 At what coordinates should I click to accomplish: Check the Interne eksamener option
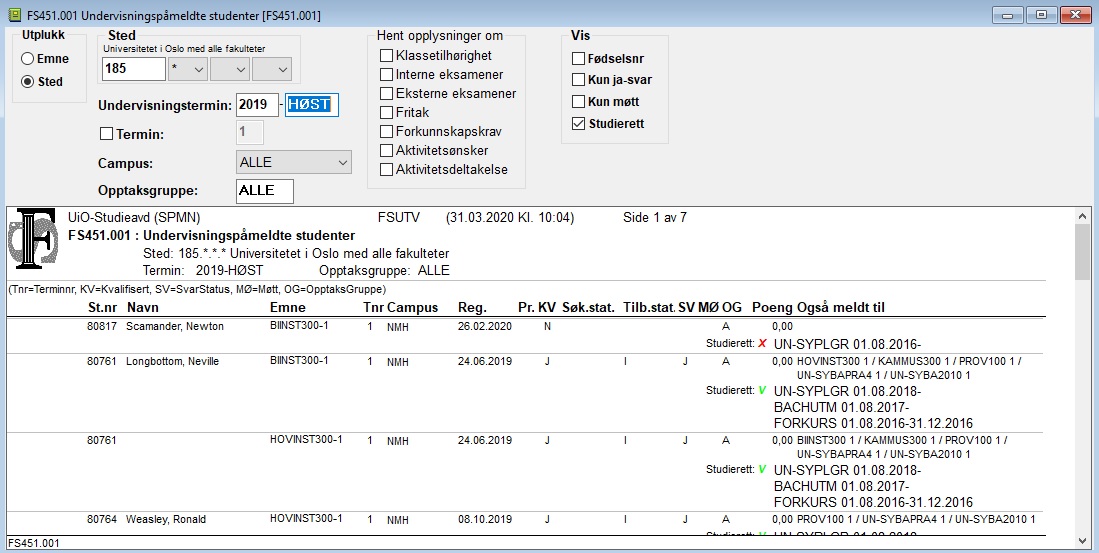coord(386,74)
